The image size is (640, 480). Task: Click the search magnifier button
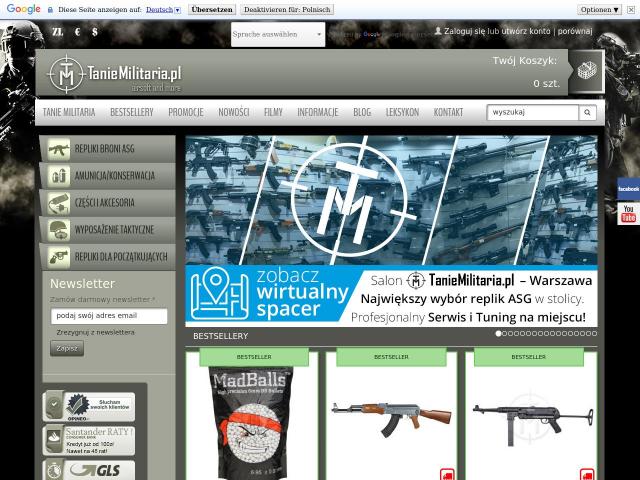(587, 112)
